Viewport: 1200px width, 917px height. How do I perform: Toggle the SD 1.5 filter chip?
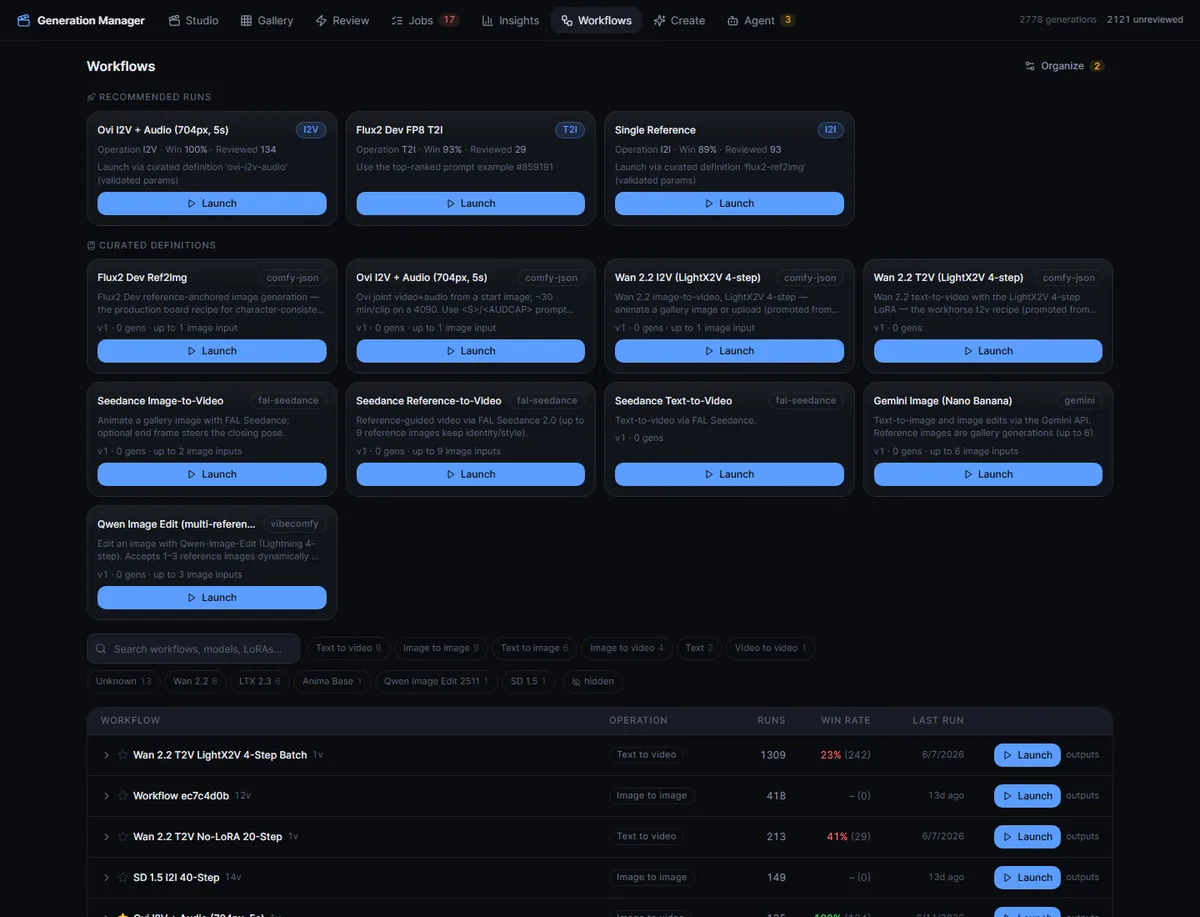[529, 681]
